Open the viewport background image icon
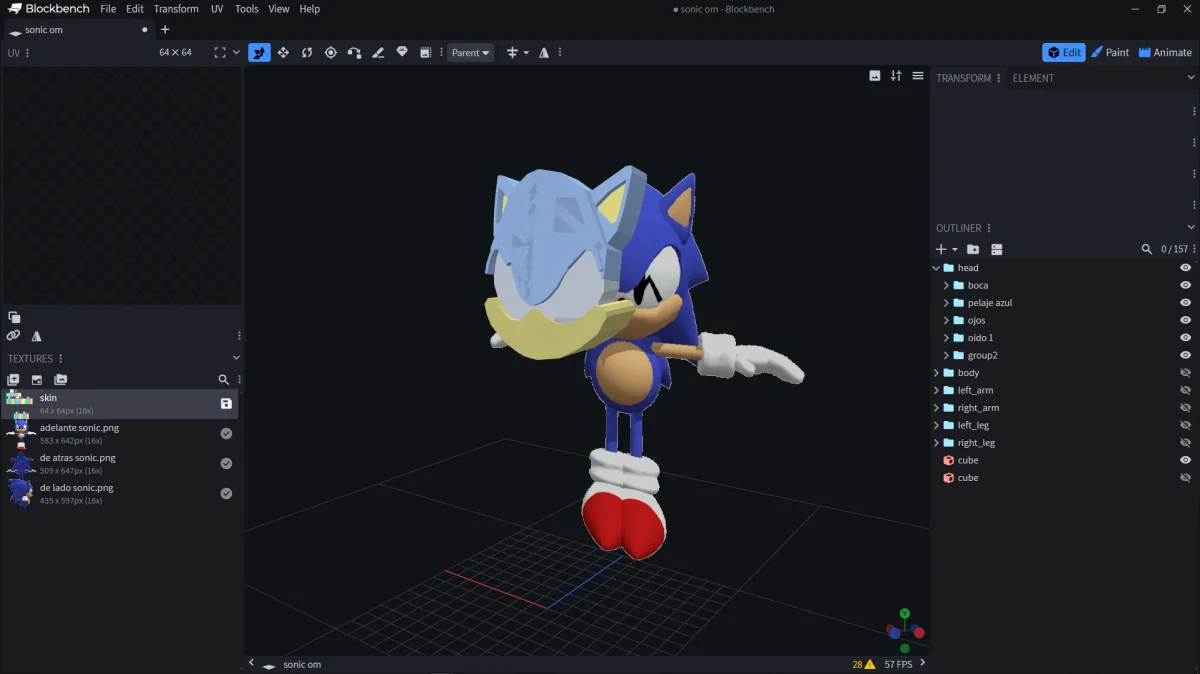Image resolution: width=1200 pixels, height=674 pixels. (x=875, y=76)
